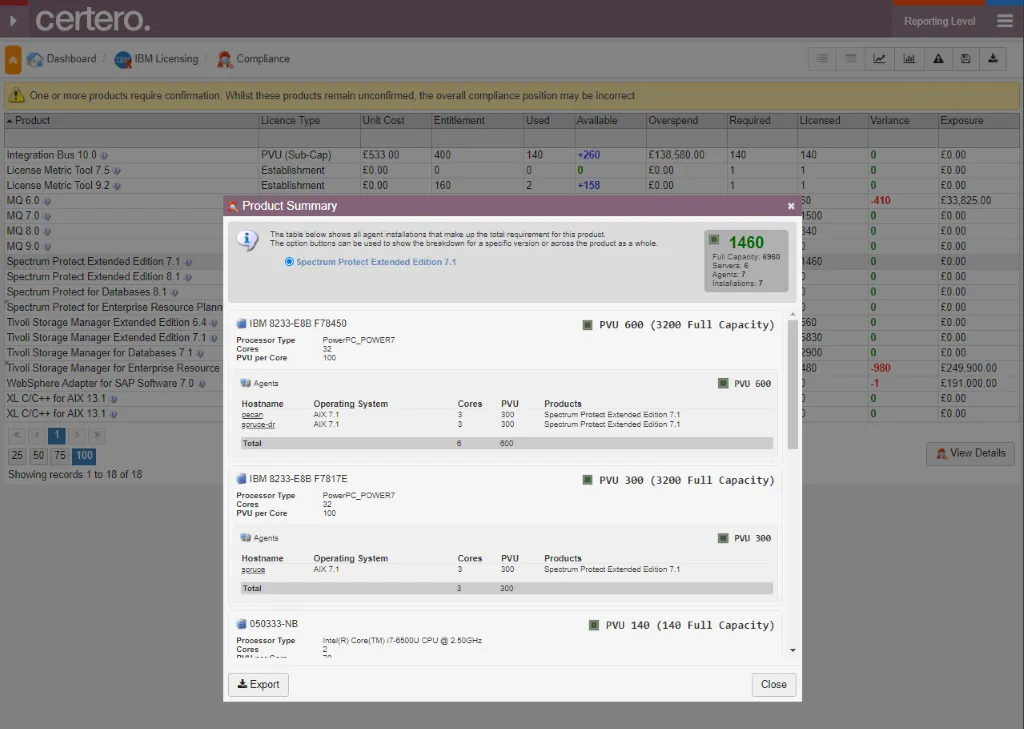1024x729 pixels.
Task: Click the floppy disk save icon
Action: pos(965,59)
